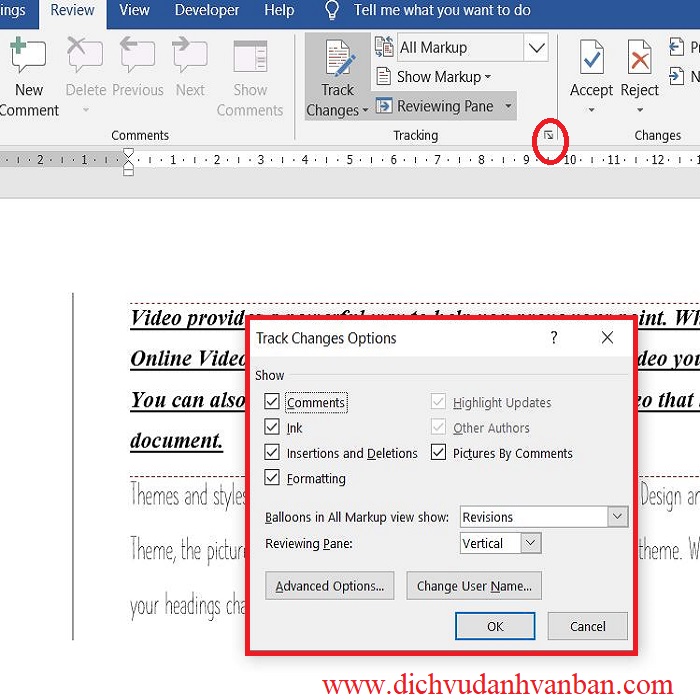This screenshot has width=700, height=700.
Task: Uncheck the Comments checkbox
Action: point(272,401)
